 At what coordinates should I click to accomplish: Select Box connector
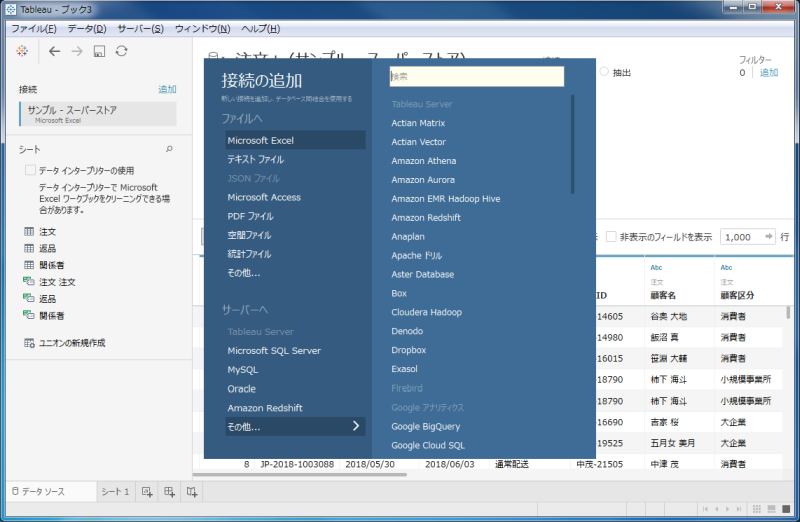(399, 293)
